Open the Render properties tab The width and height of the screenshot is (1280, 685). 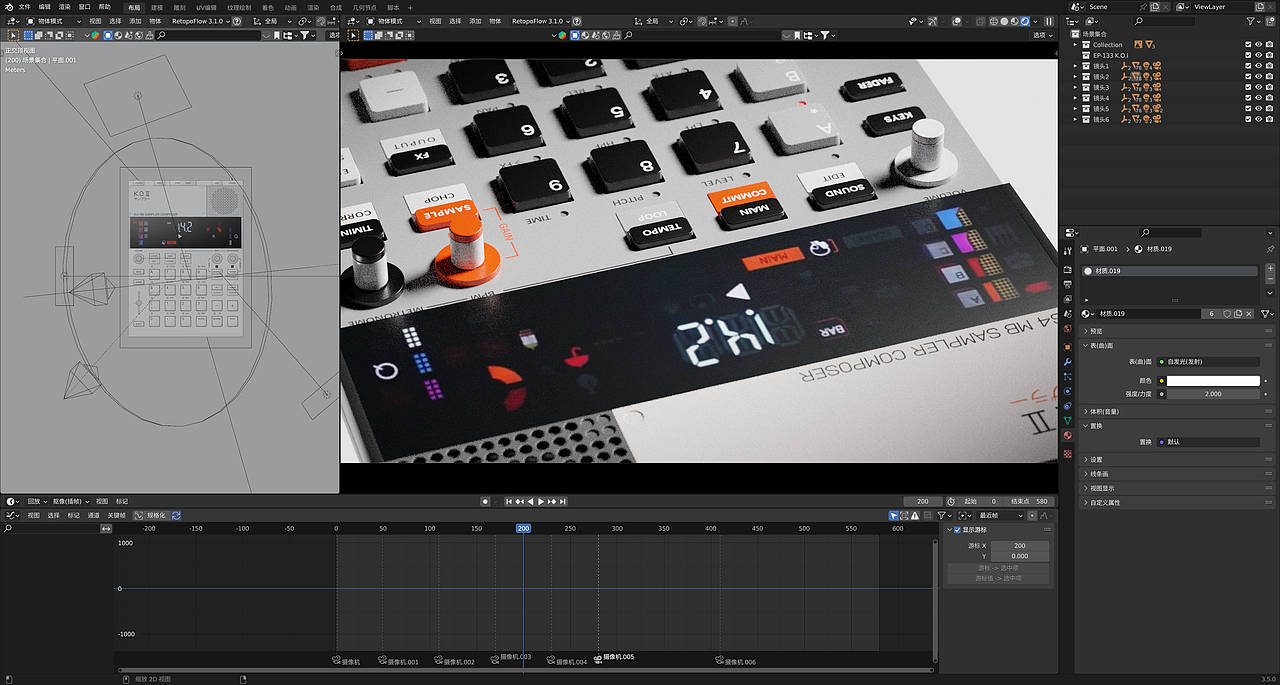point(1068,269)
